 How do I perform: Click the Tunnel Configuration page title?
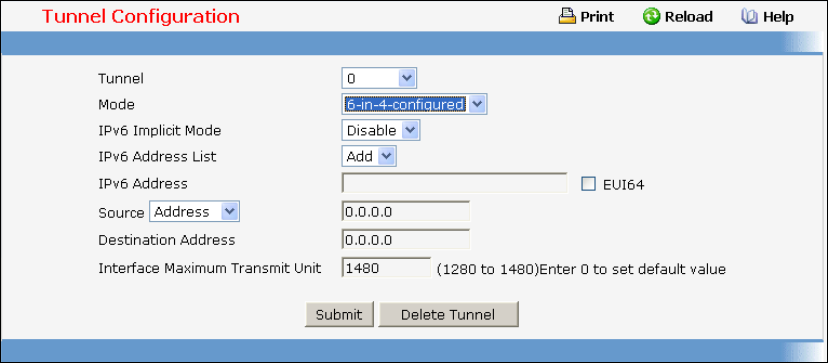coord(141,17)
